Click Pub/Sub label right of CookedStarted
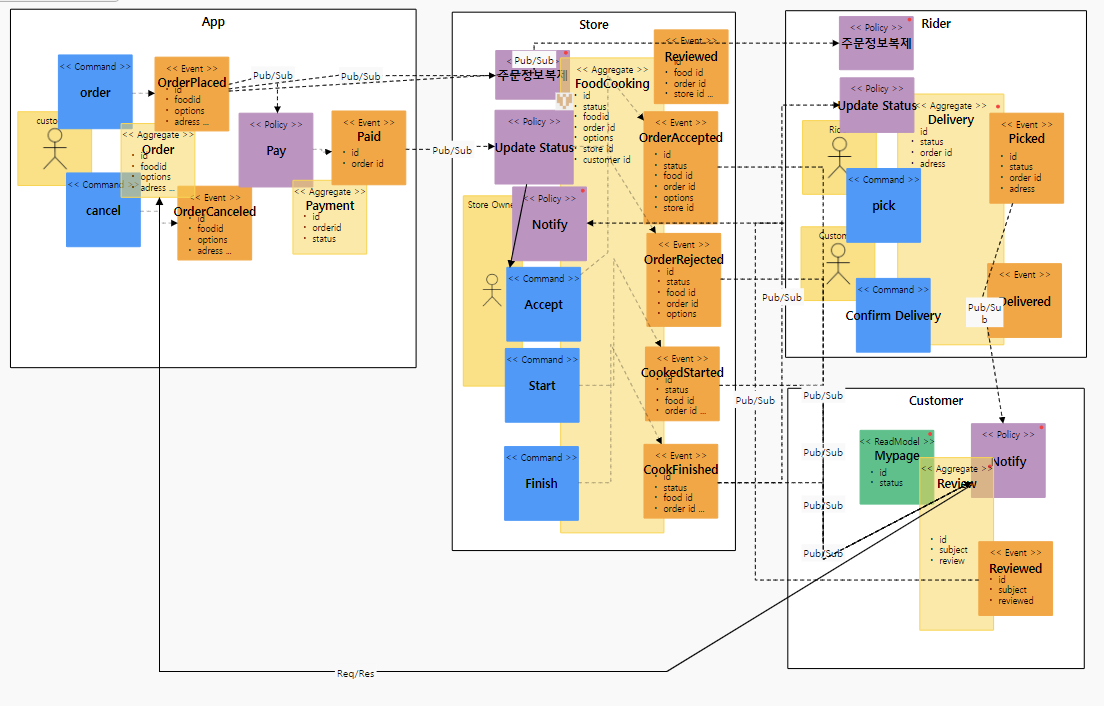The height and width of the screenshot is (706, 1104). coord(755,400)
